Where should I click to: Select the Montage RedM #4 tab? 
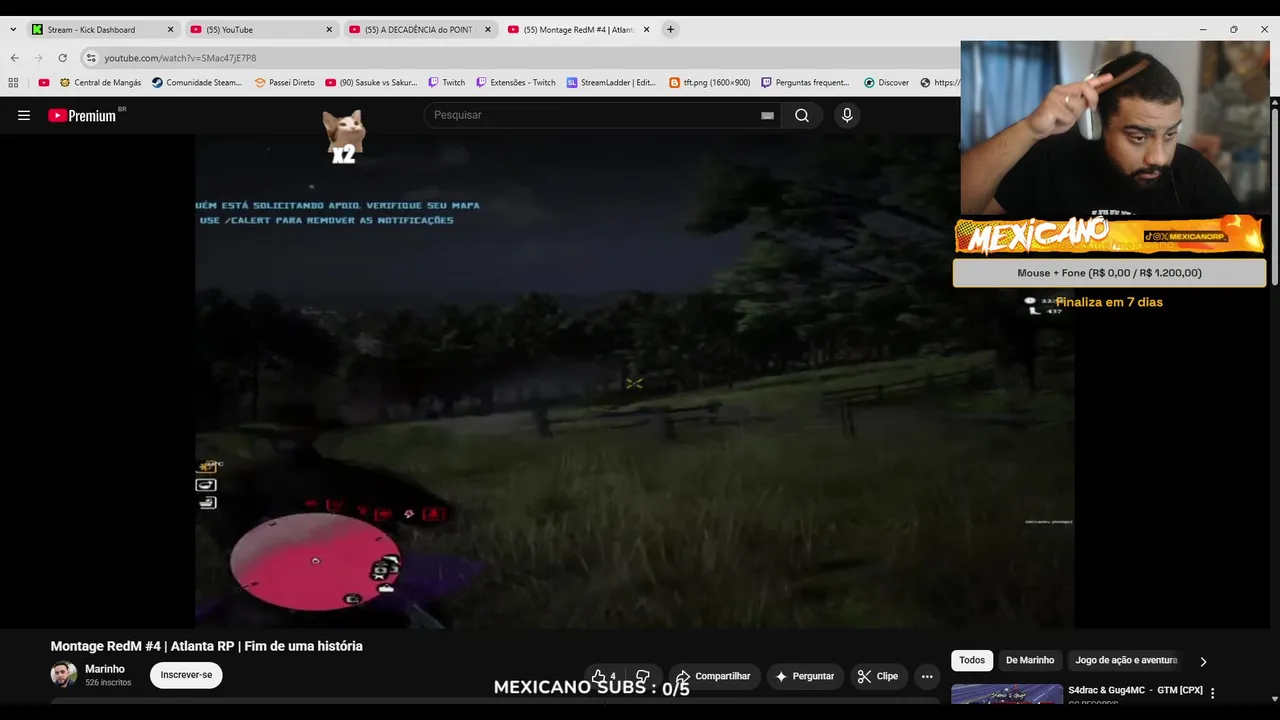click(578, 30)
